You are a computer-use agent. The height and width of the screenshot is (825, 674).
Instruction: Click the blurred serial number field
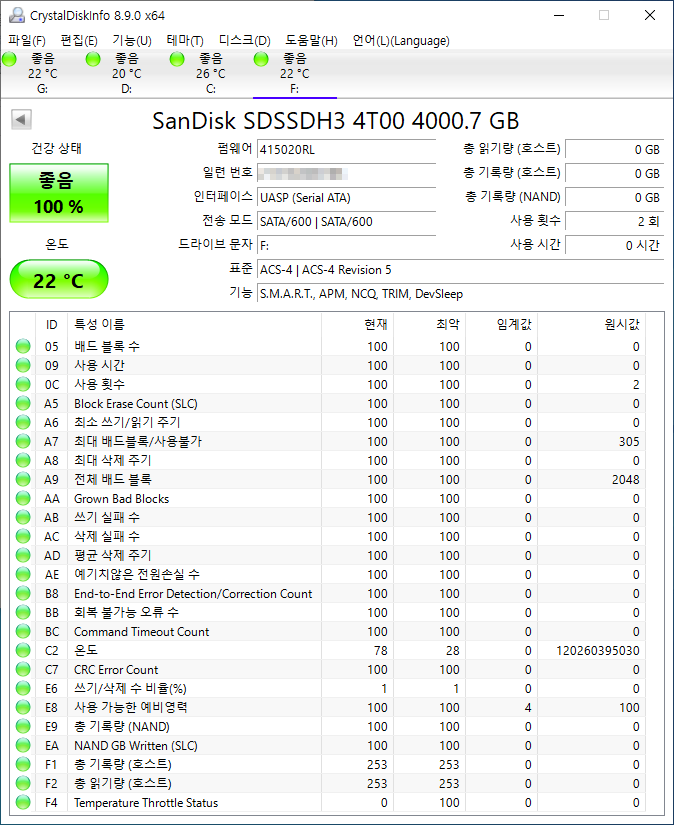[346, 173]
